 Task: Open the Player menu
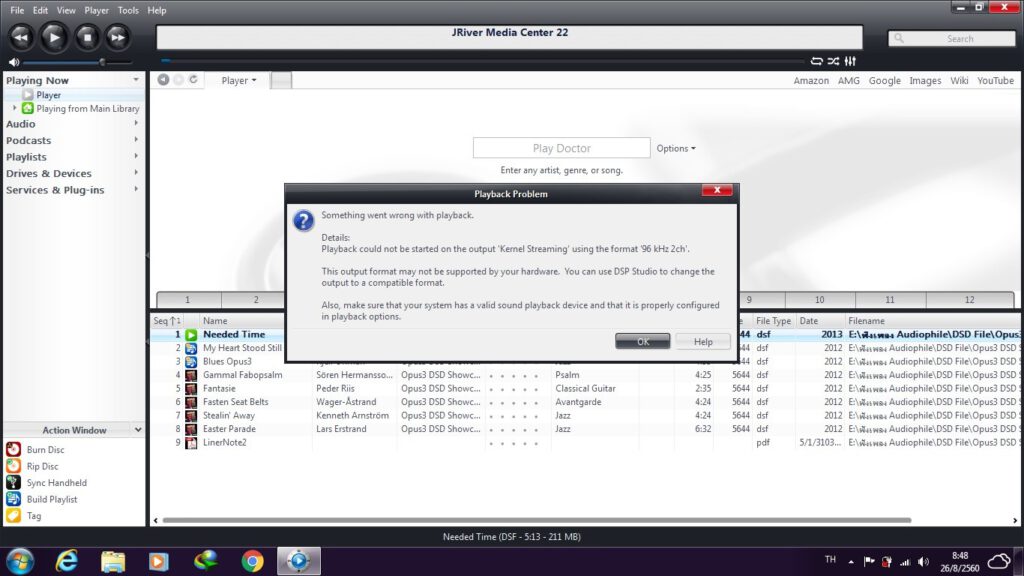tap(97, 10)
